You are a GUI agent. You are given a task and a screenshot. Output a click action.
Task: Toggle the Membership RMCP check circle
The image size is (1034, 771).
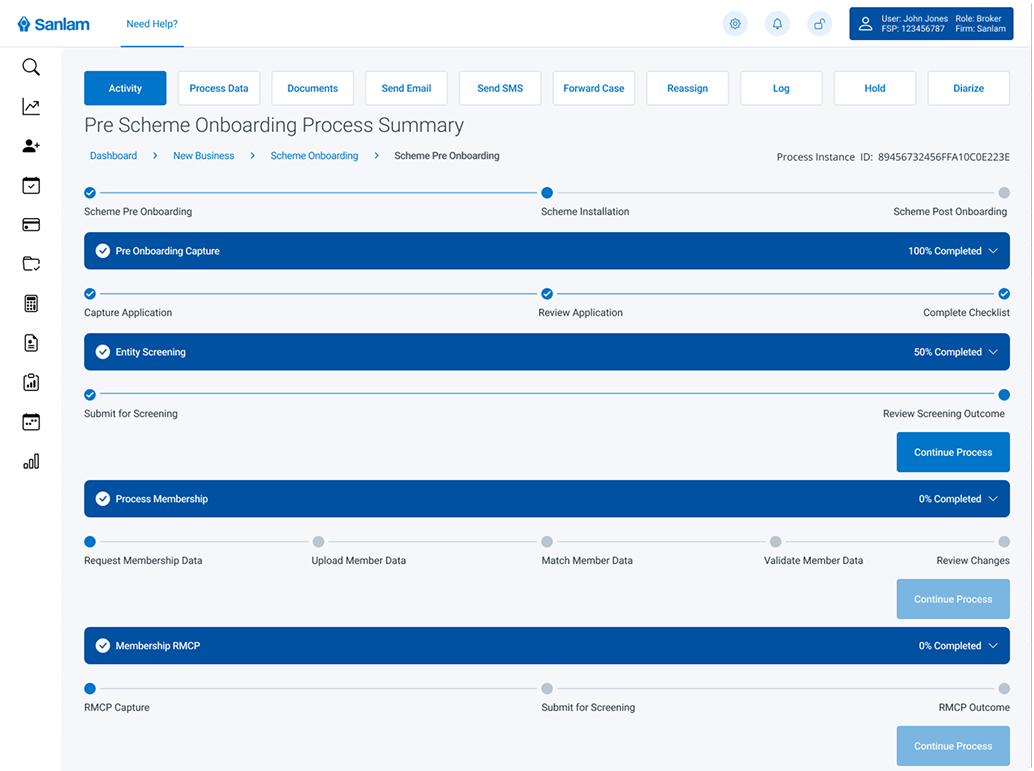(x=102, y=646)
